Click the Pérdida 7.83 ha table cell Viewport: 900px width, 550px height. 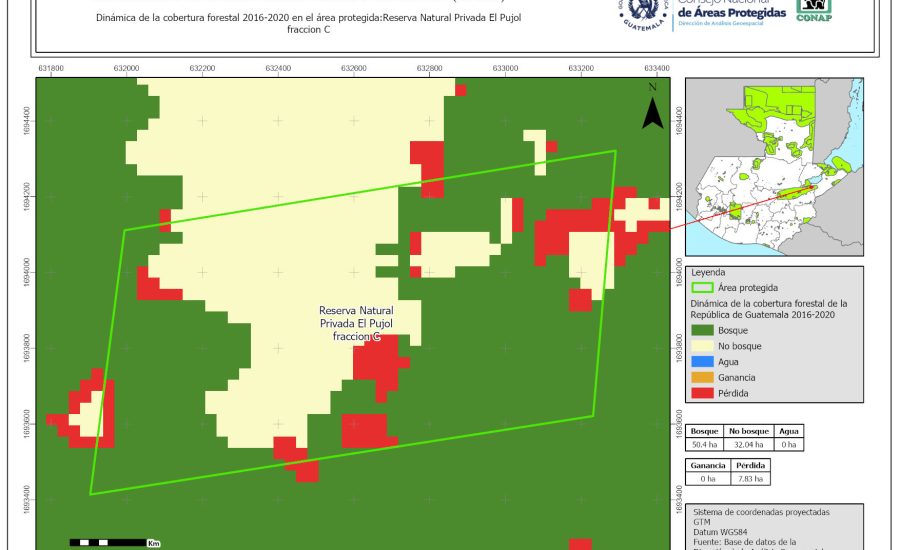click(749, 480)
